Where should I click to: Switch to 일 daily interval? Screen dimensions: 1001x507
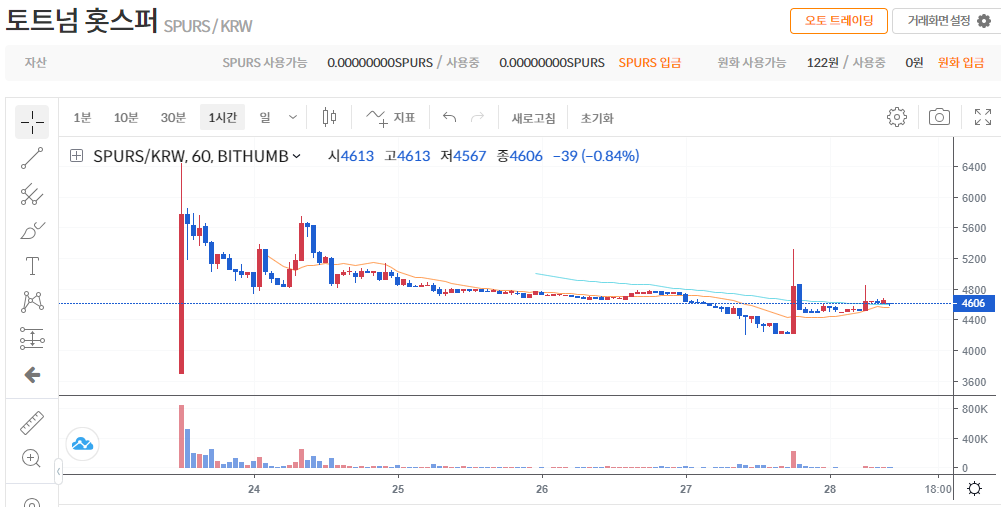click(x=265, y=117)
